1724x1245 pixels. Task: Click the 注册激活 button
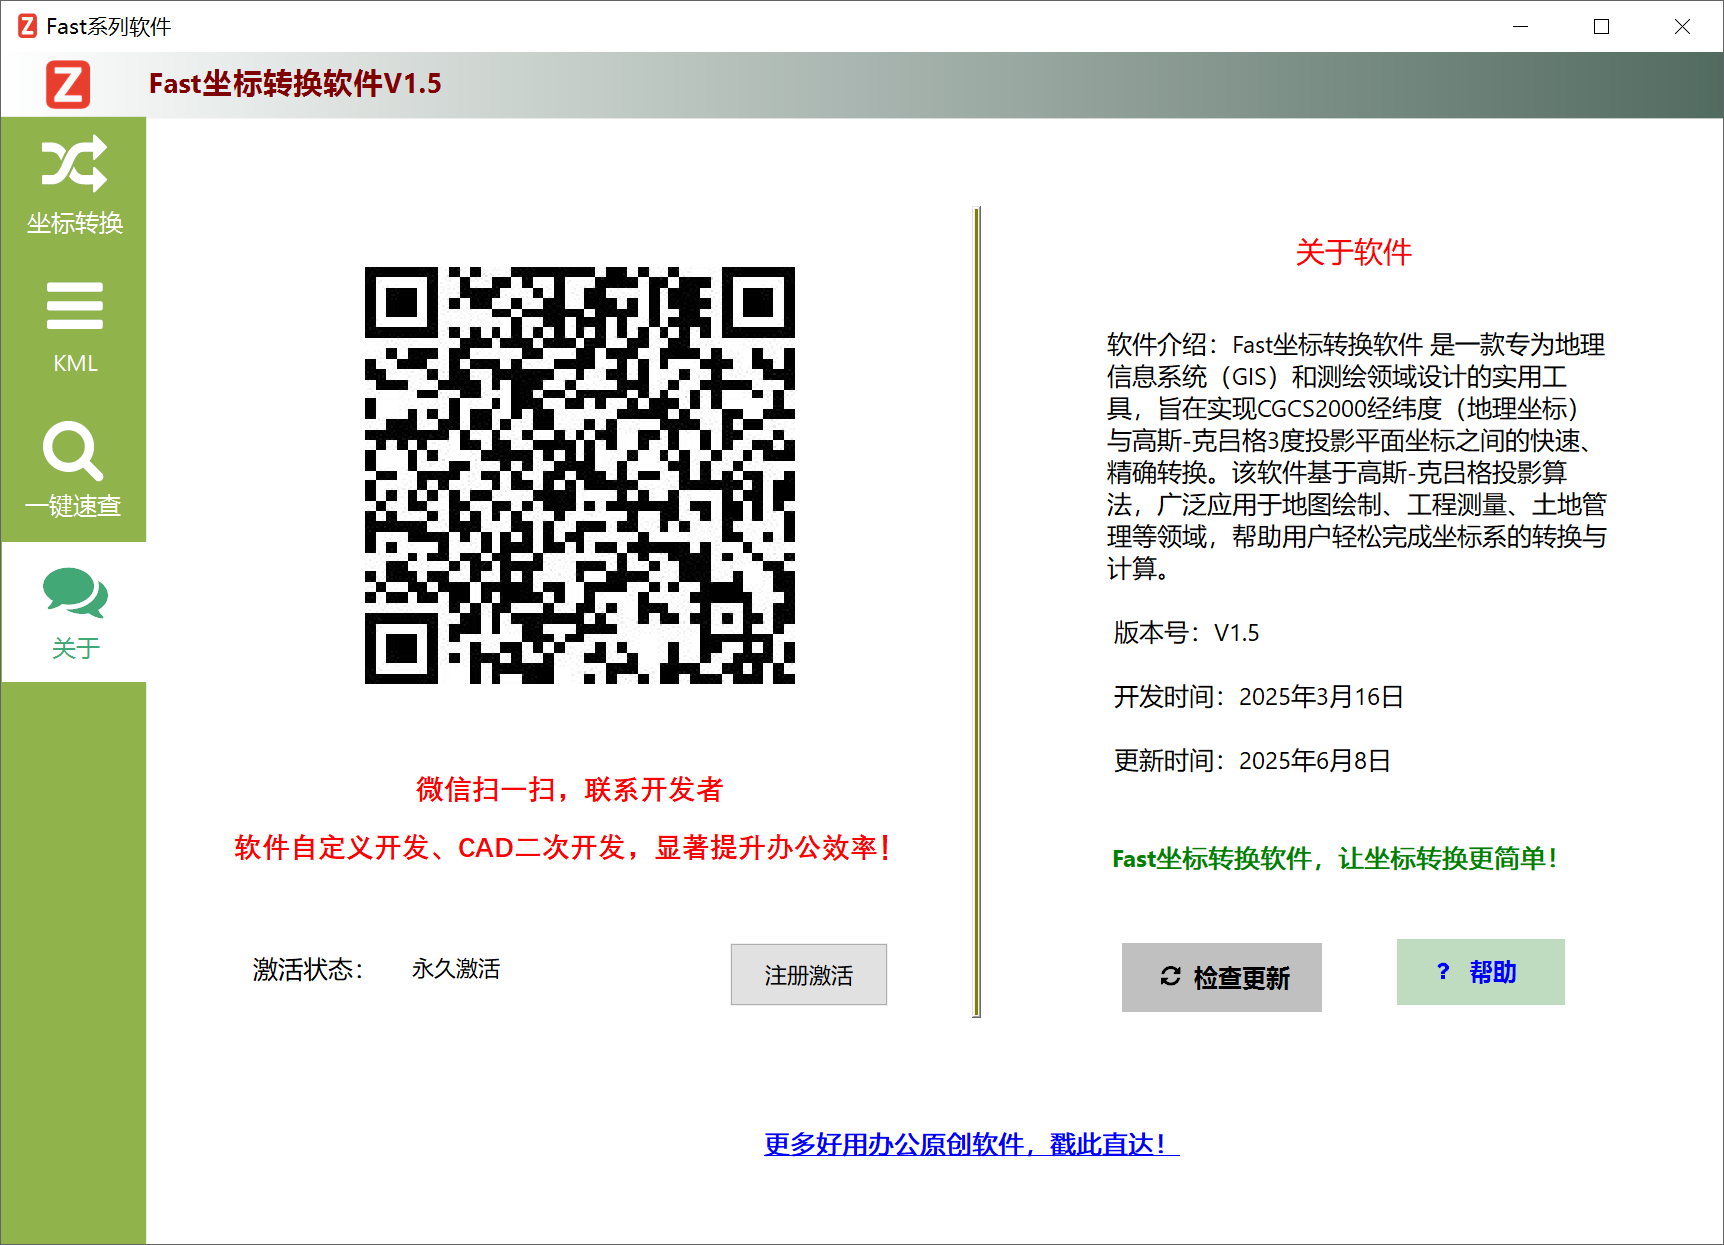coord(808,974)
